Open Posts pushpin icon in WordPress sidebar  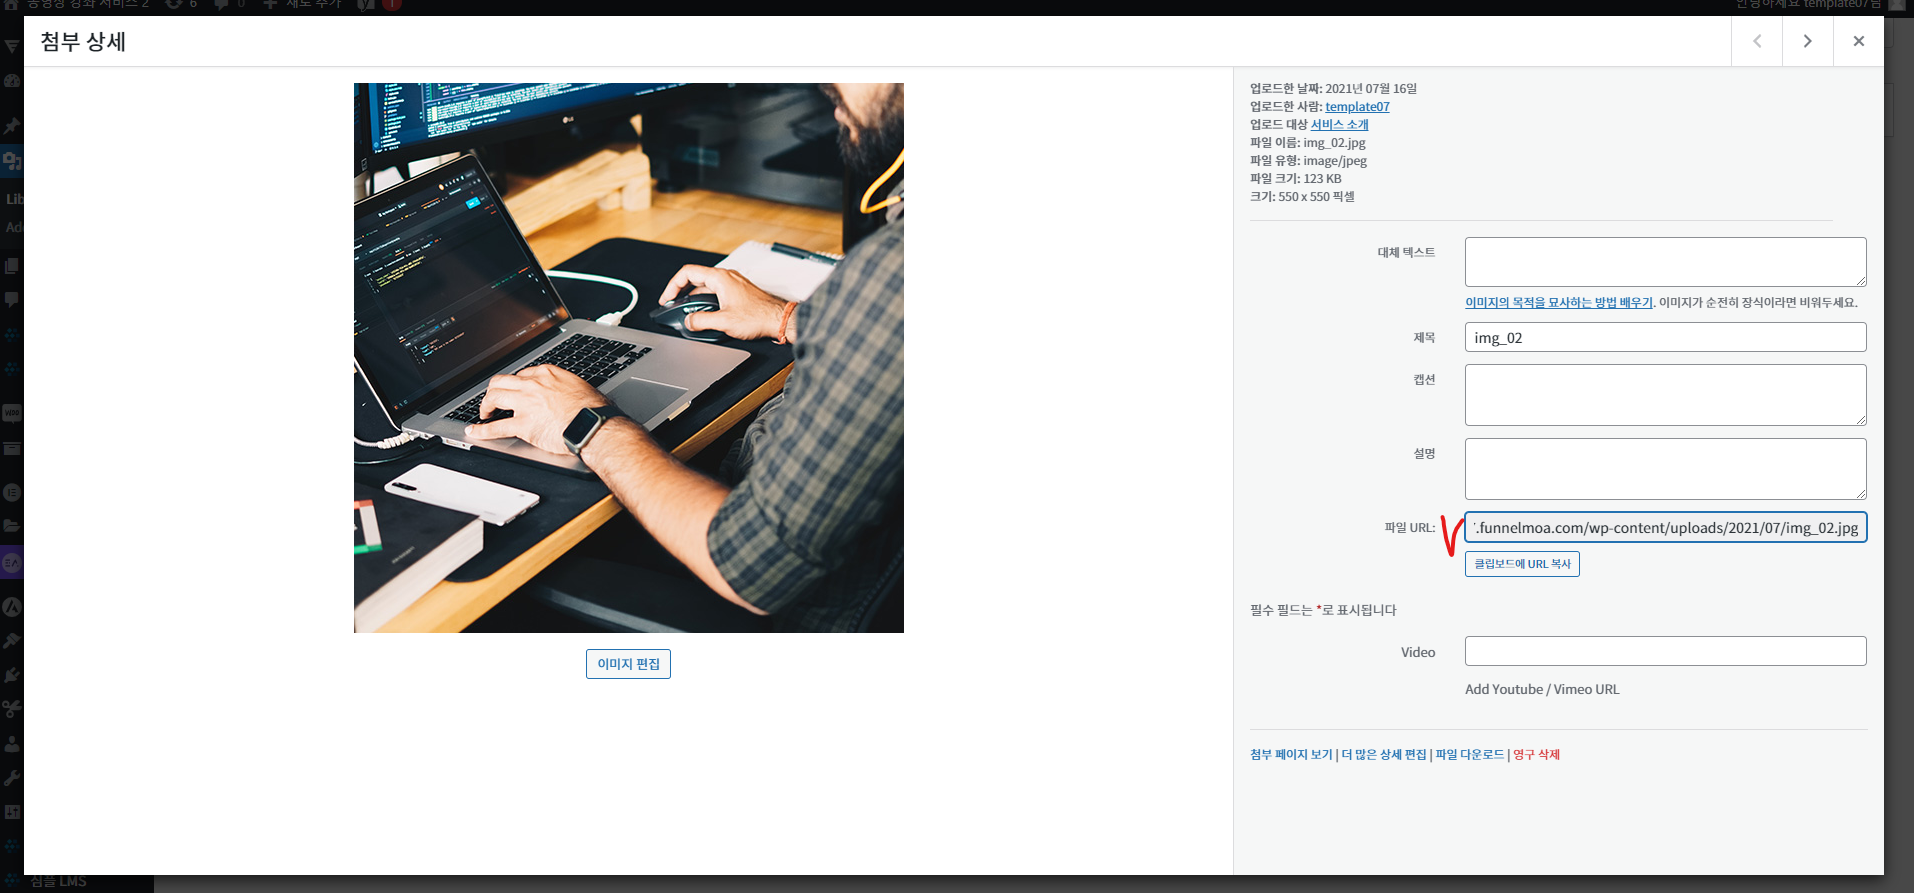click(x=12, y=126)
